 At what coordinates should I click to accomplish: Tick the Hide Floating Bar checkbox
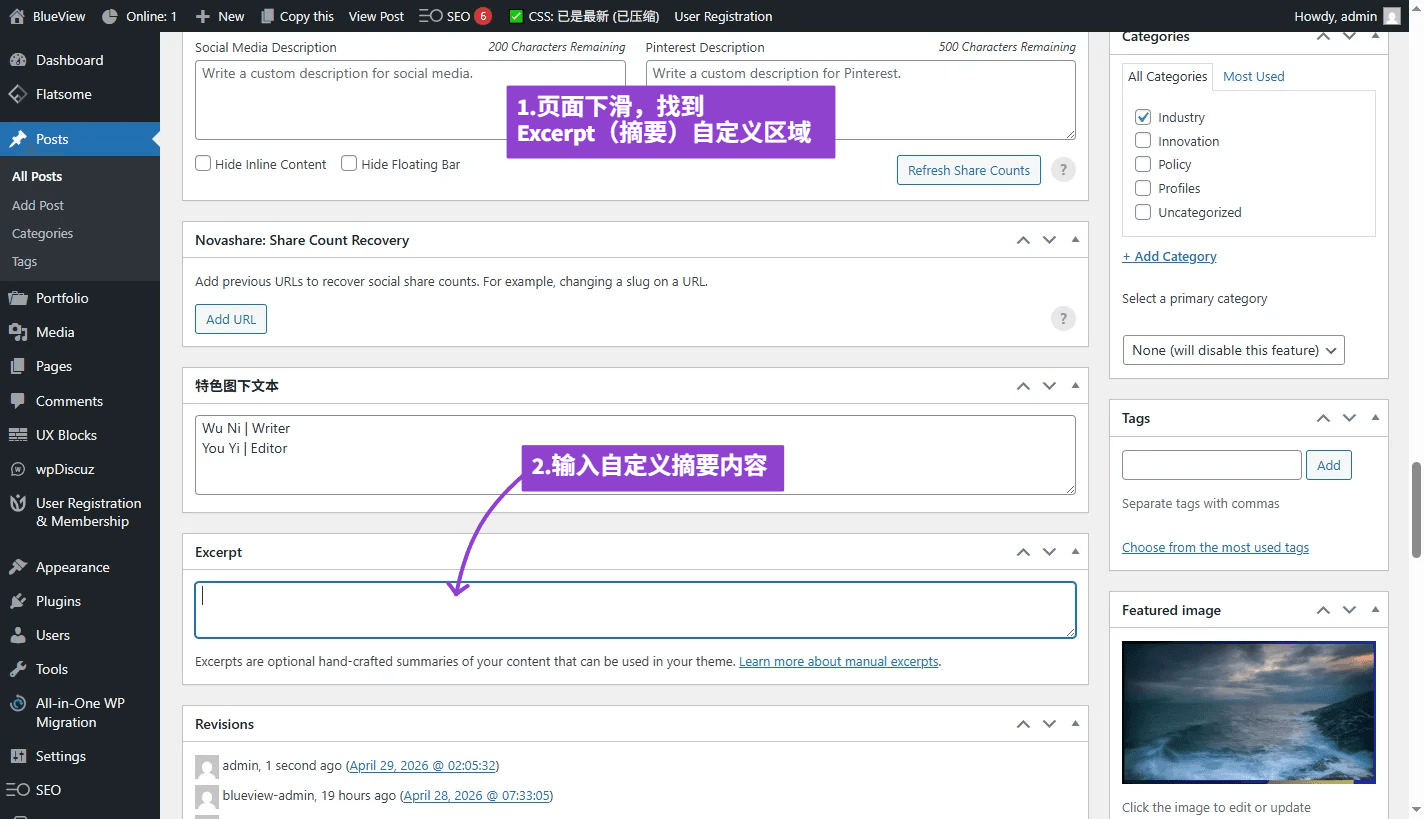point(349,163)
